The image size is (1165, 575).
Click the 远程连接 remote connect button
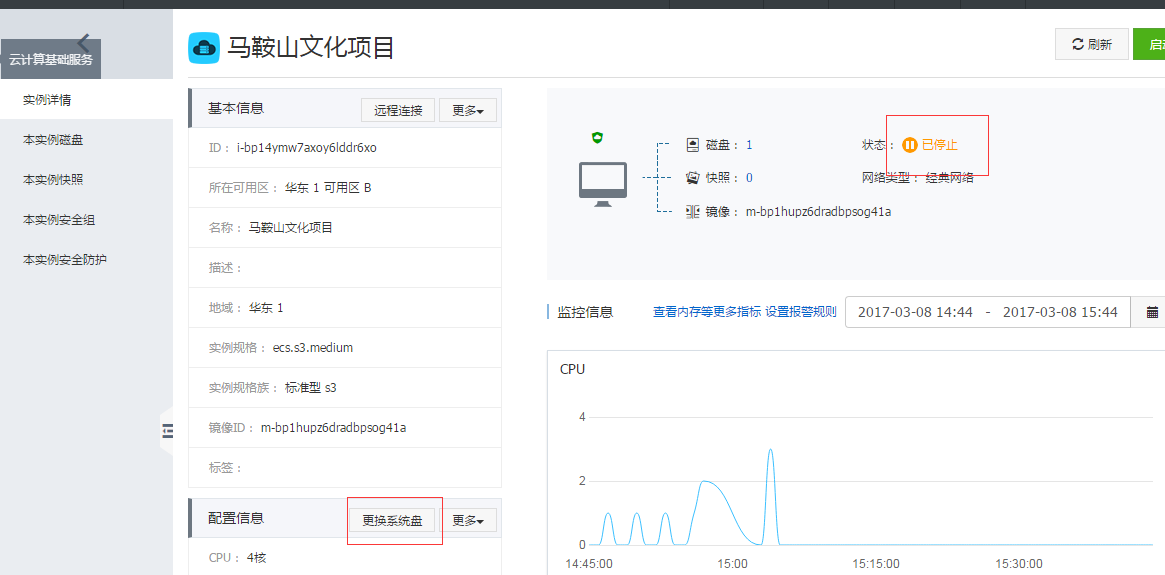398,110
